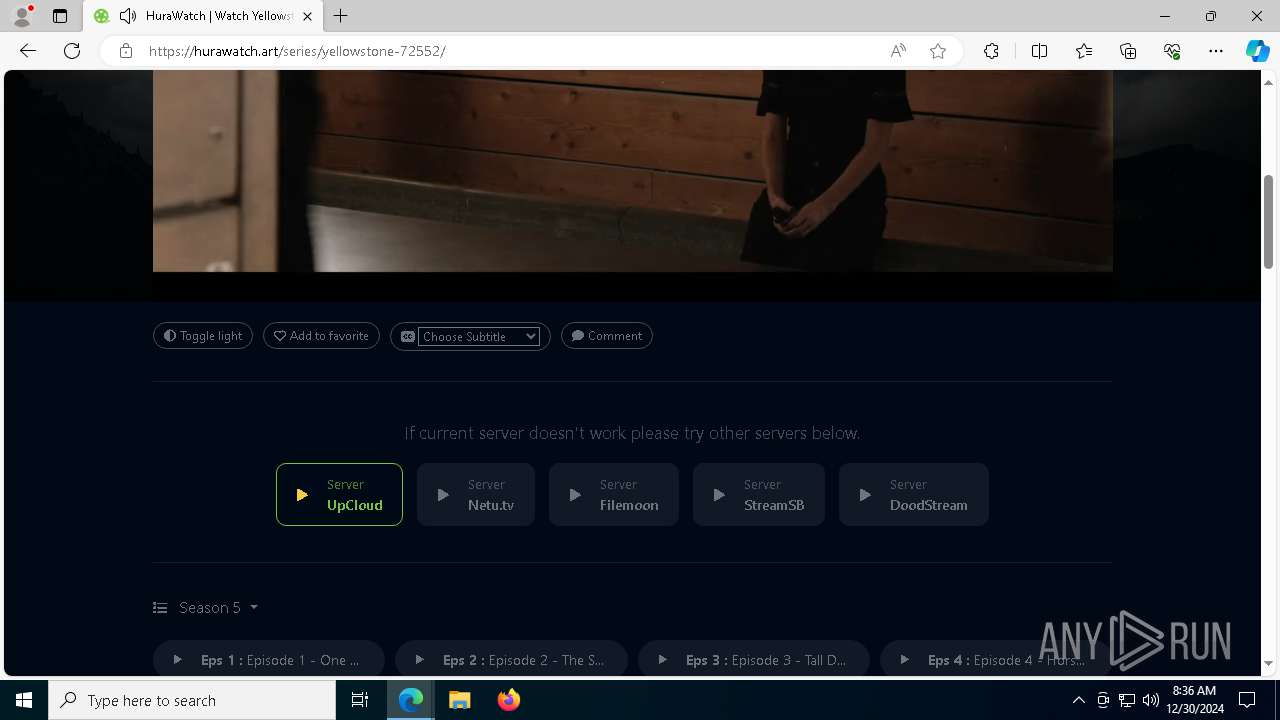Click the address bar URL
This screenshot has width=1280, height=720.
coord(297,51)
